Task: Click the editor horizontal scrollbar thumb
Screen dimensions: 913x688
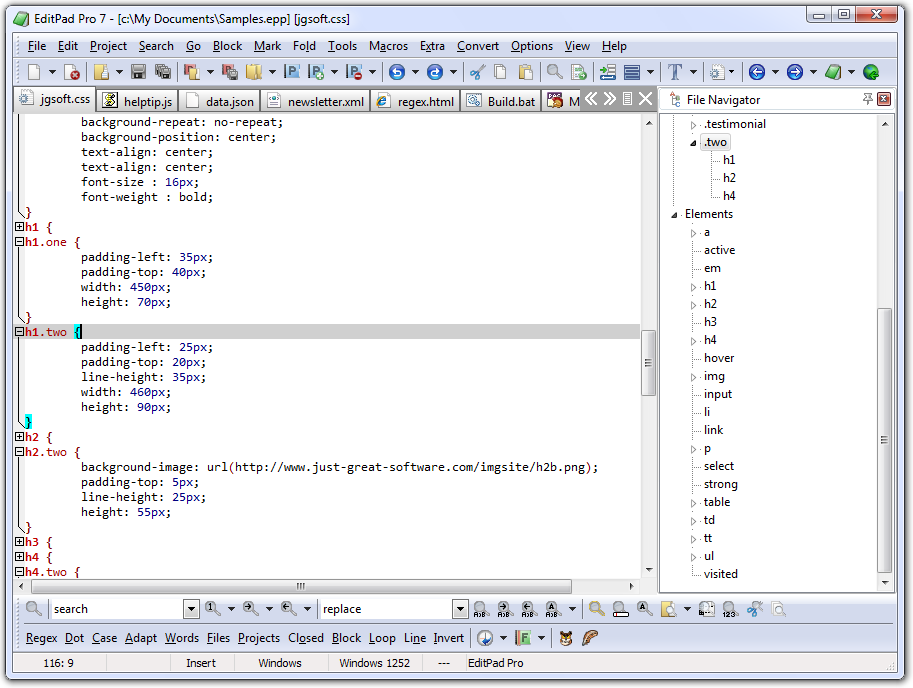Action: point(301,586)
